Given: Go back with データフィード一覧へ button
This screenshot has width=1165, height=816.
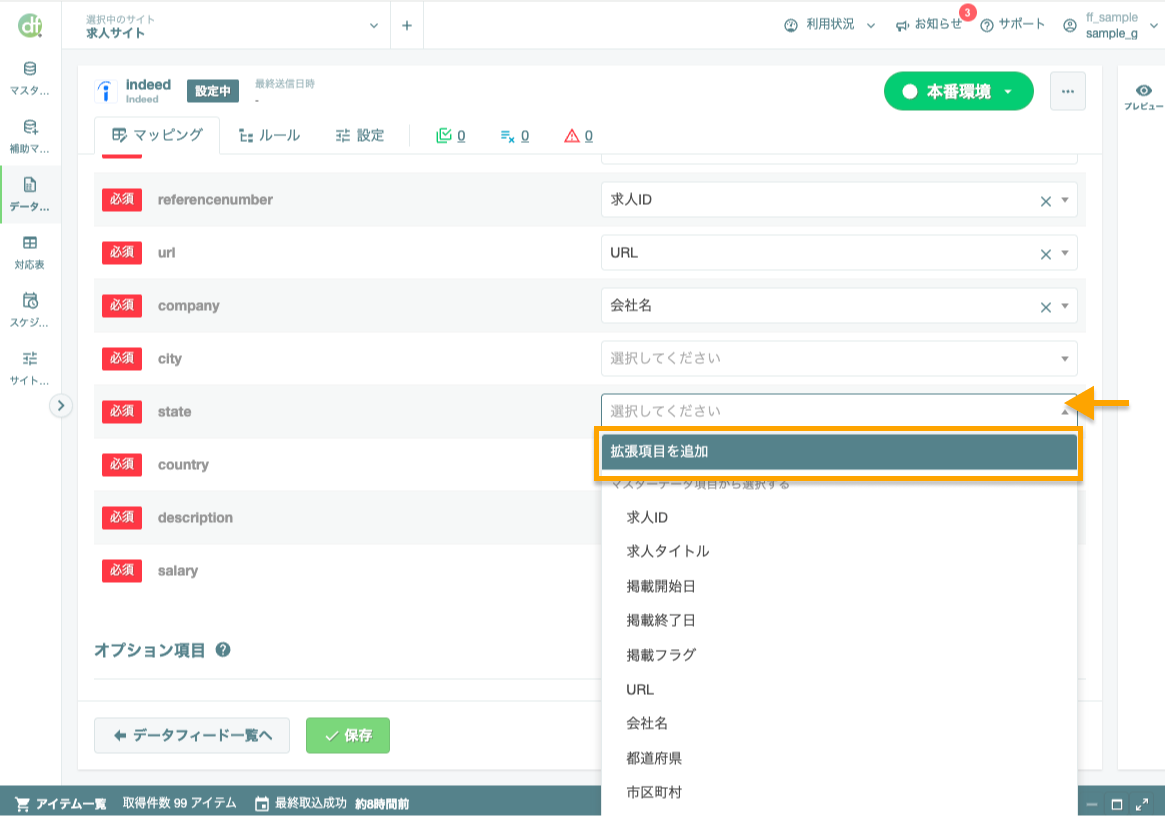Looking at the screenshot, I should 192,735.
